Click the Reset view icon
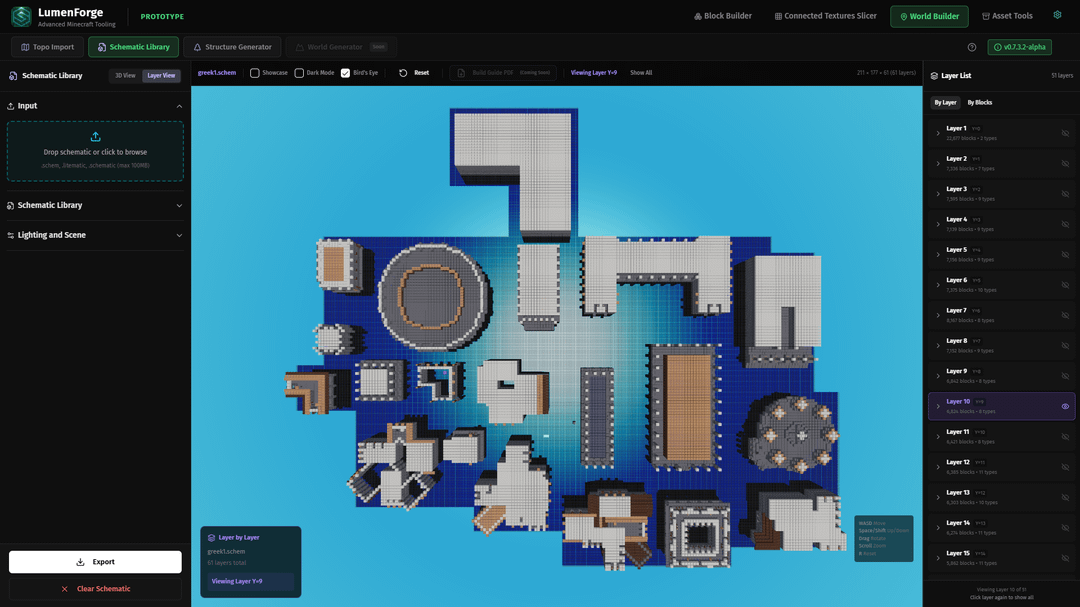 (x=403, y=73)
